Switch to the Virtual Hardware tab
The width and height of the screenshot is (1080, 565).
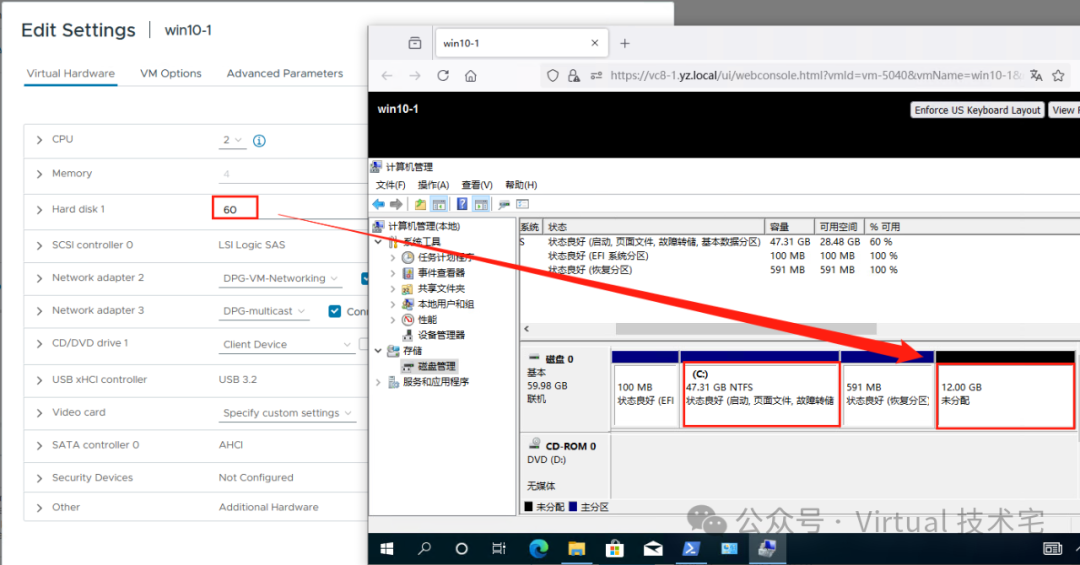pyautogui.click(x=71, y=73)
